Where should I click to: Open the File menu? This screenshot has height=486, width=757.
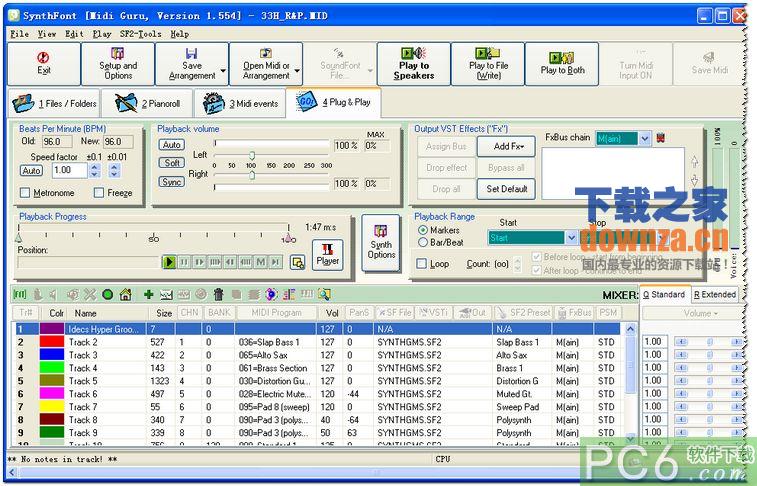tap(19, 34)
